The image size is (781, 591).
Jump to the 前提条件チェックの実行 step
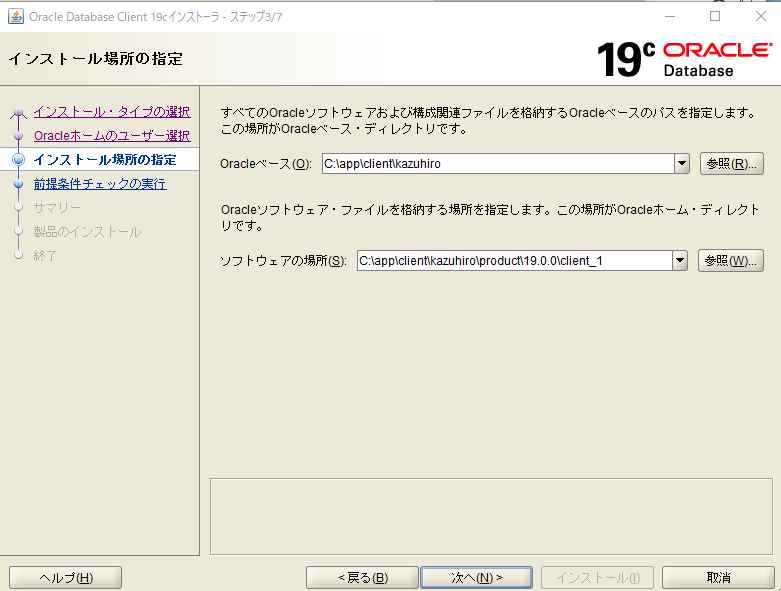click(100, 184)
